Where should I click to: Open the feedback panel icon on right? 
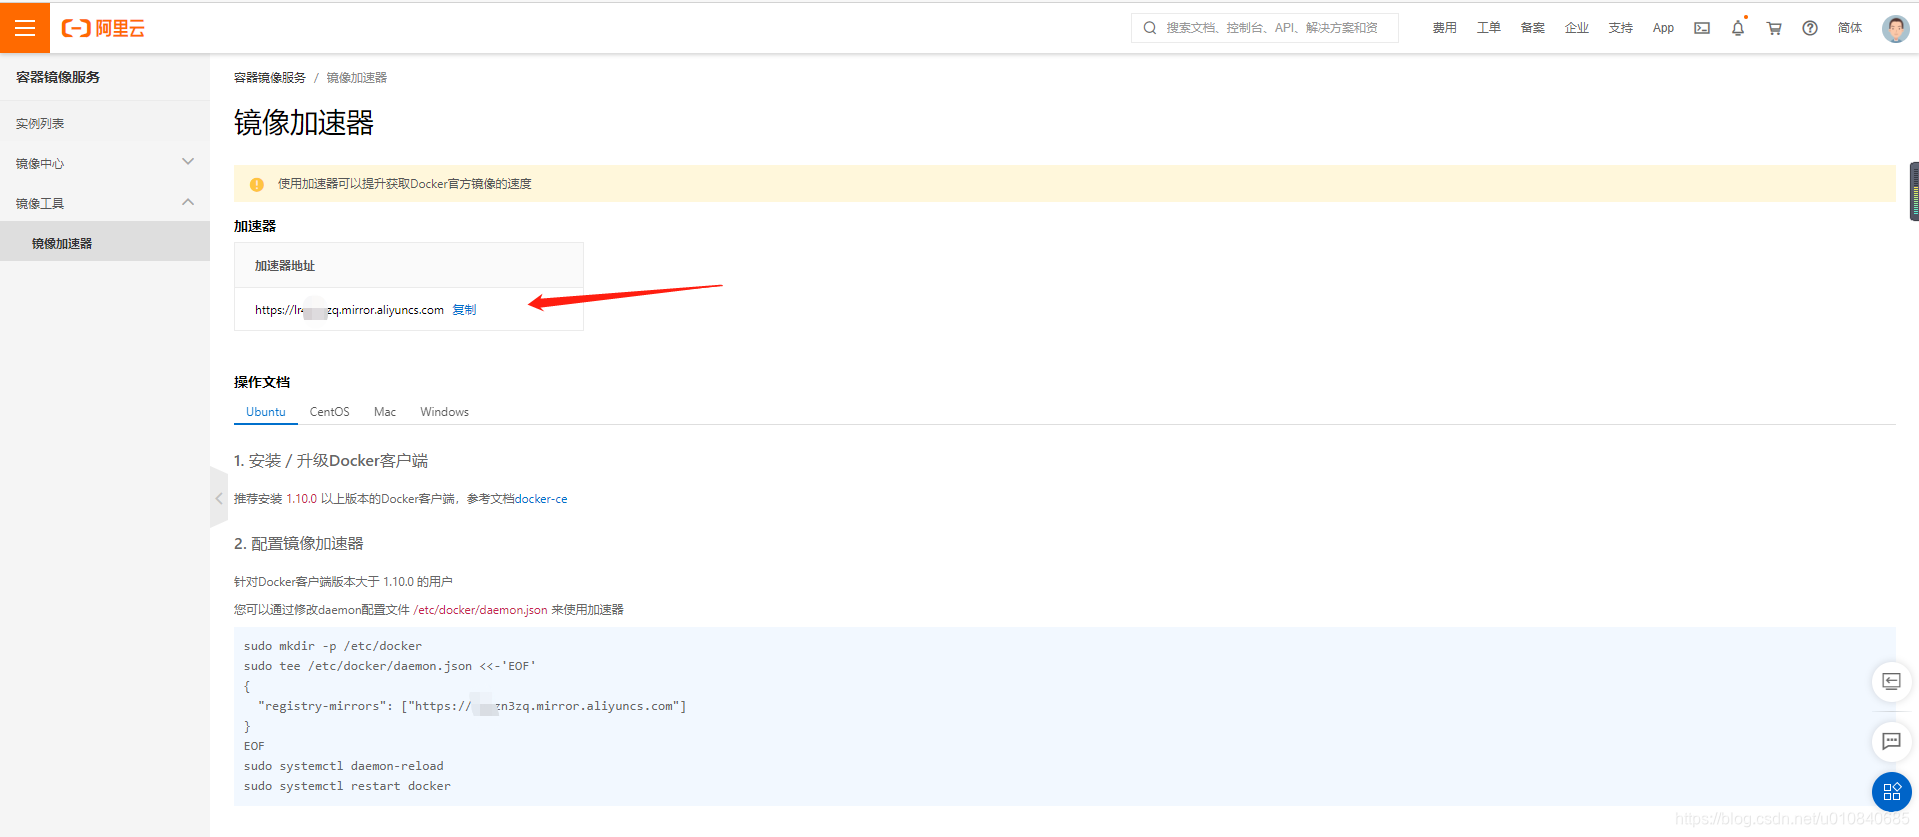1891,681
